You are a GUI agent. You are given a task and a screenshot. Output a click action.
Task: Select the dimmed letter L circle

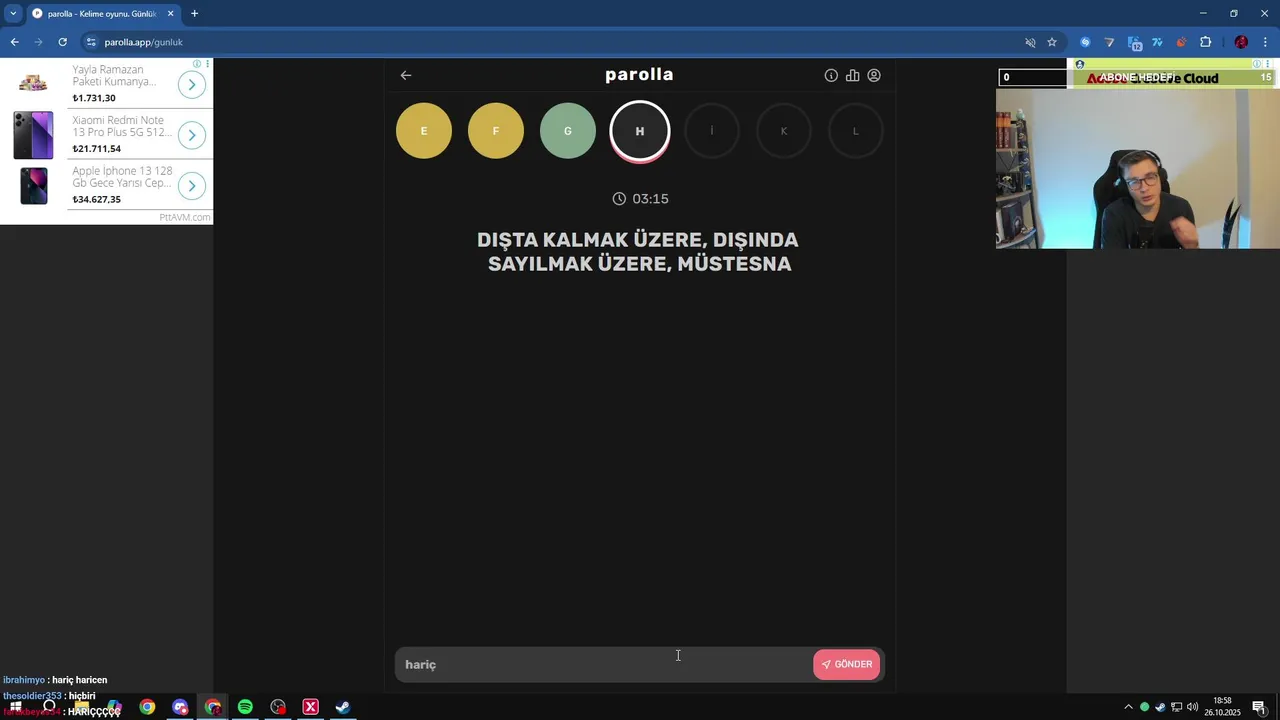coord(856,131)
